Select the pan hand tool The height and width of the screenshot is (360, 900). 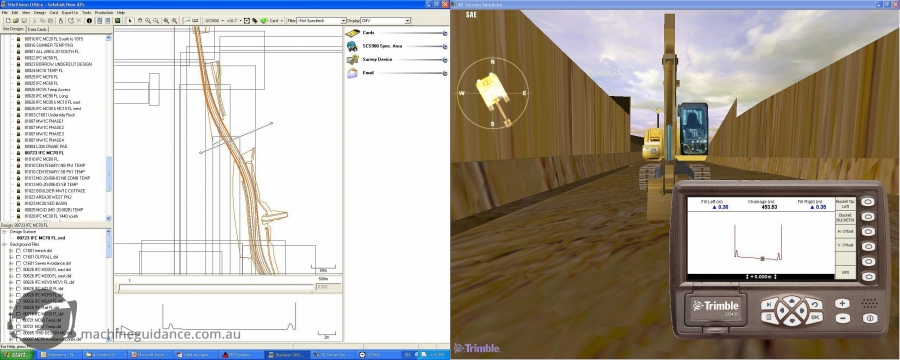[140, 21]
